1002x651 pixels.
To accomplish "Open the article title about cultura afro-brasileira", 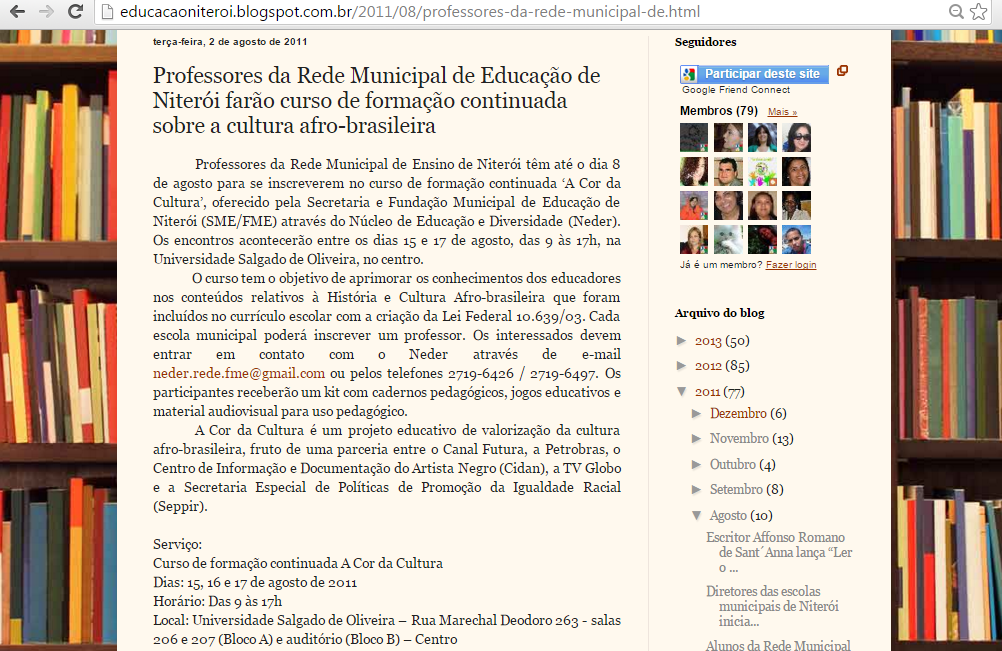I will click(376, 100).
